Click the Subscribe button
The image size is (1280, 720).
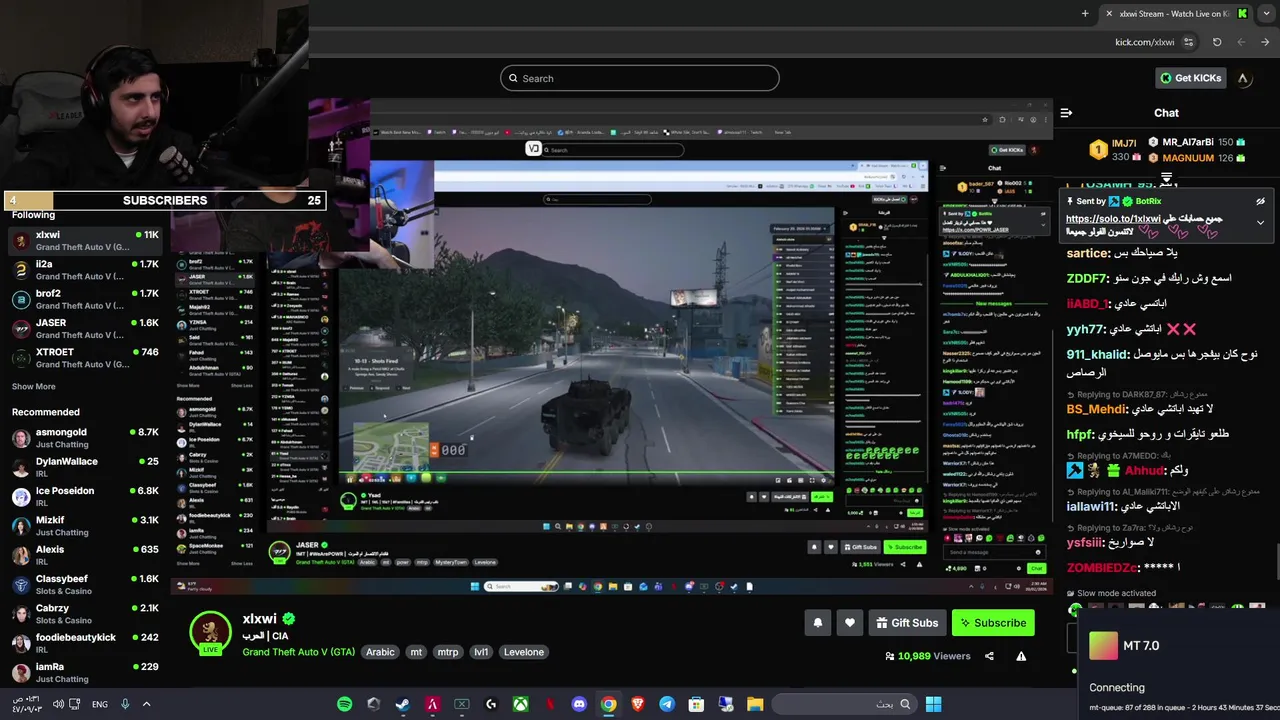993,623
